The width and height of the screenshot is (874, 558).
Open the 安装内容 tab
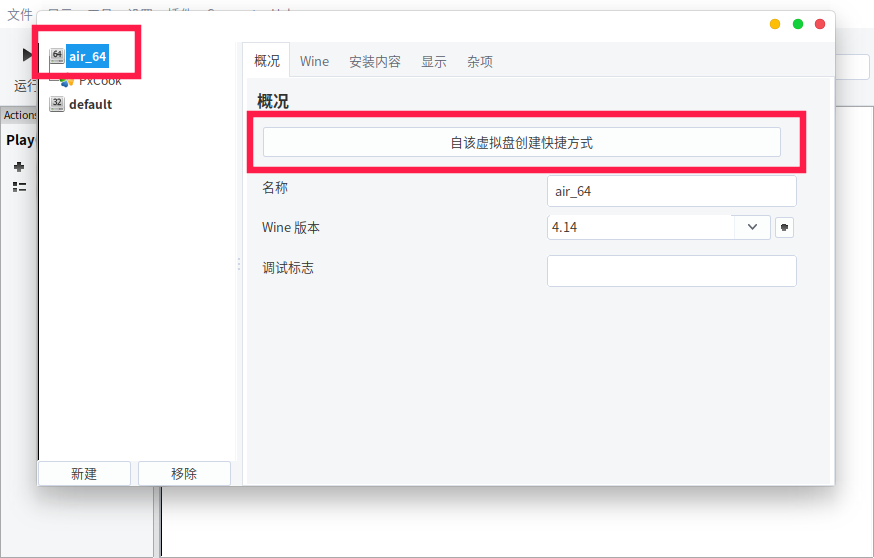(374, 61)
